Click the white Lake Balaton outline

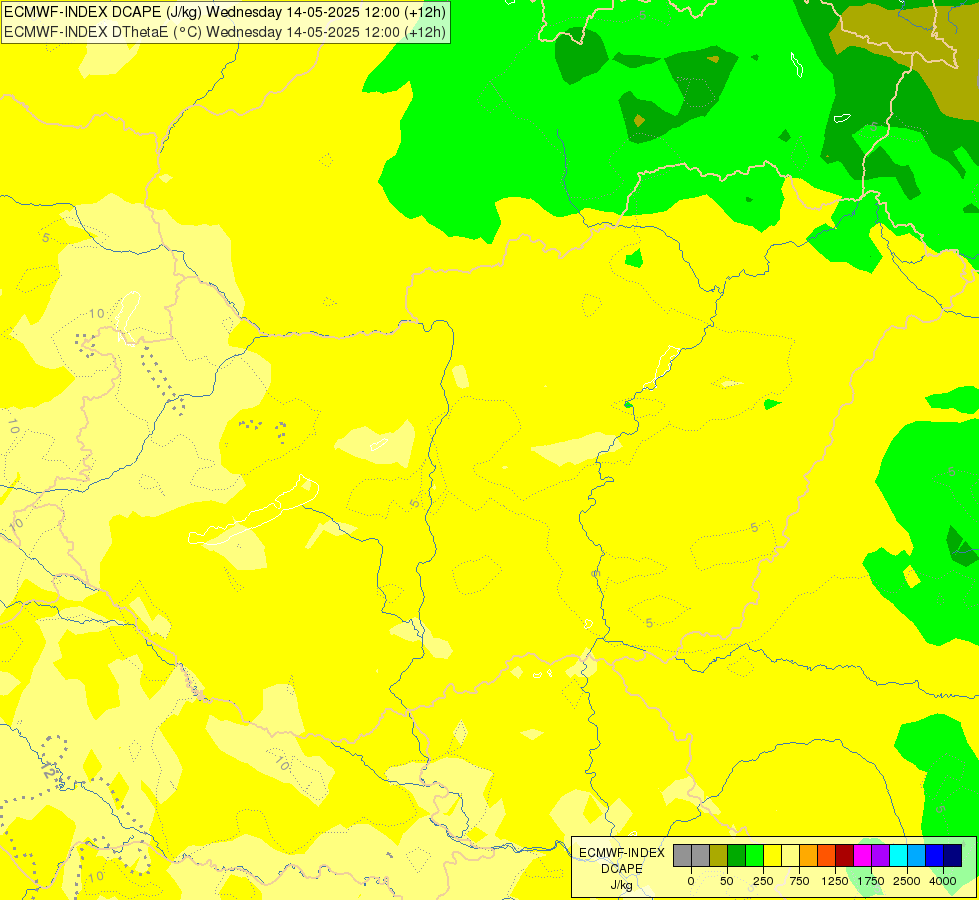253,512
